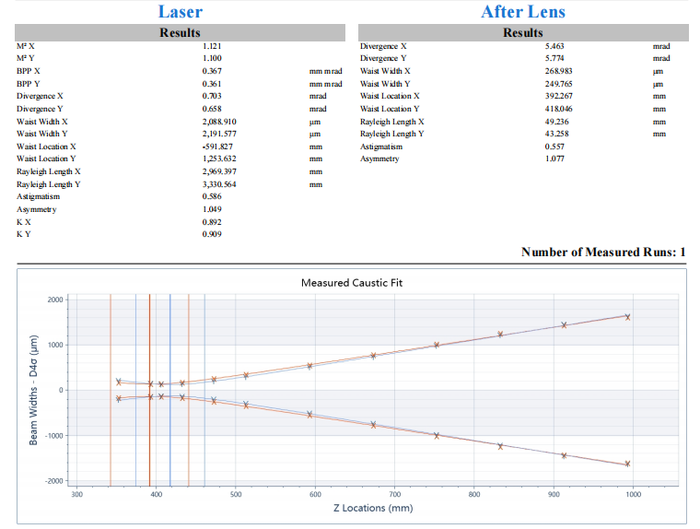The height and width of the screenshot is (529, 700).
Task: Select the Results header under After Lens
Action: tap(522, 33)
